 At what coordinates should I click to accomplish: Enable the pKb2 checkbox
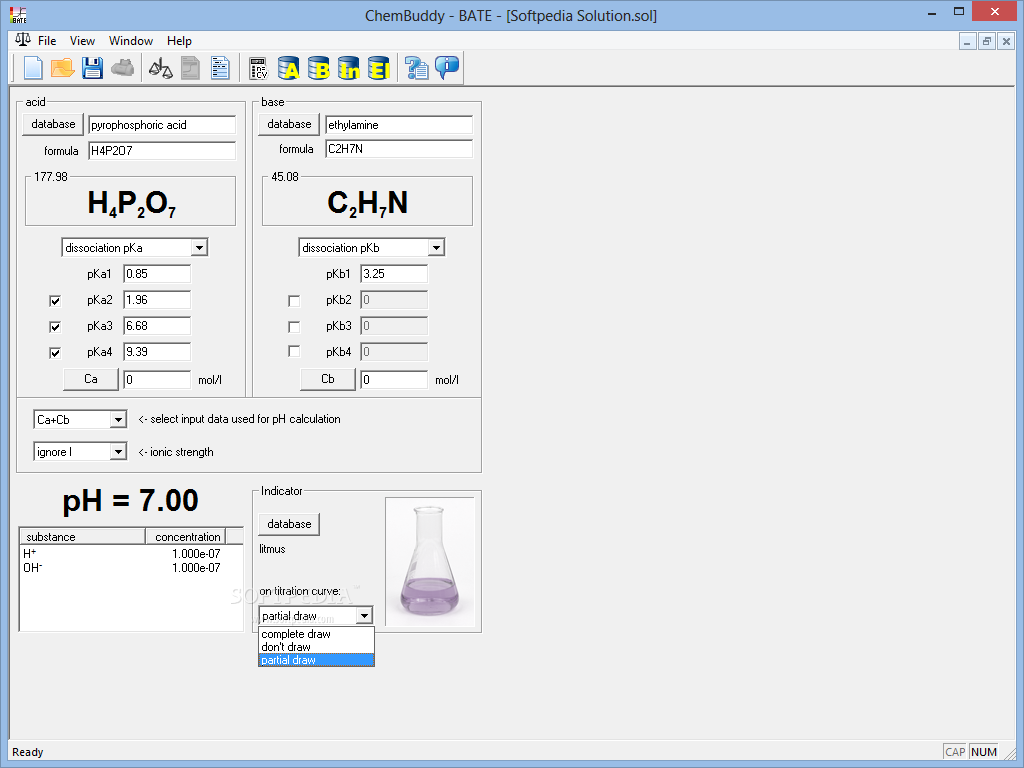click(294, 301)
